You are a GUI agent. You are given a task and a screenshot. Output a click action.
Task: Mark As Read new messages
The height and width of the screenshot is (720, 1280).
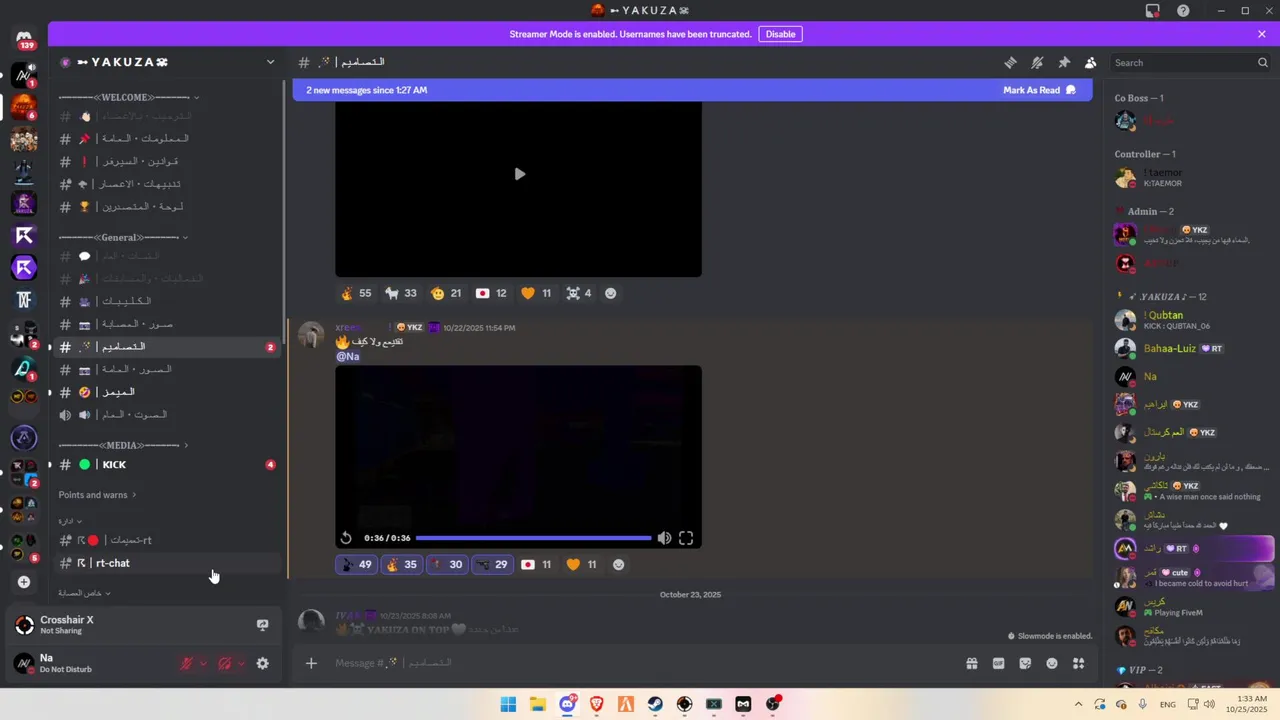pyautogui.click(x=1040, y=90)
